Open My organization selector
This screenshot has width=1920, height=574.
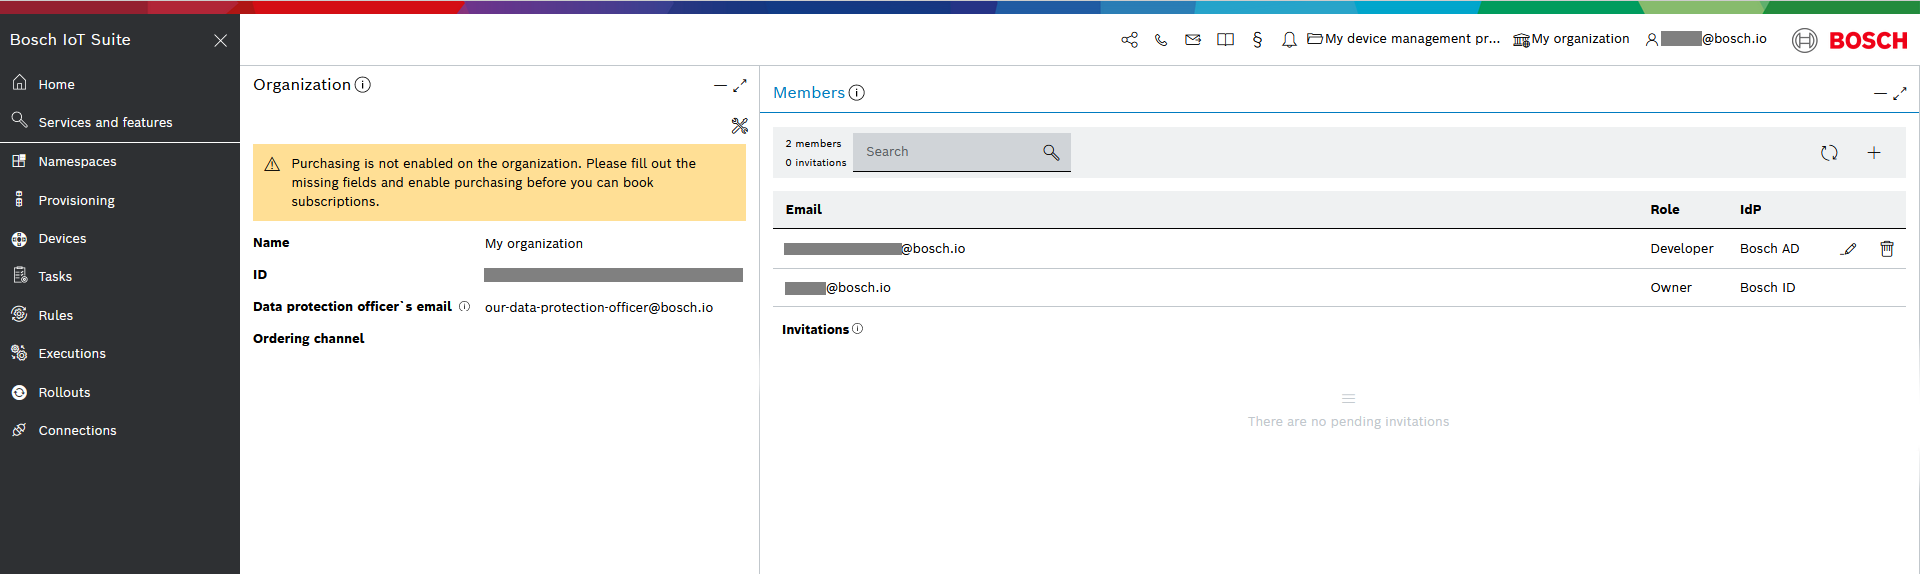1571,39
